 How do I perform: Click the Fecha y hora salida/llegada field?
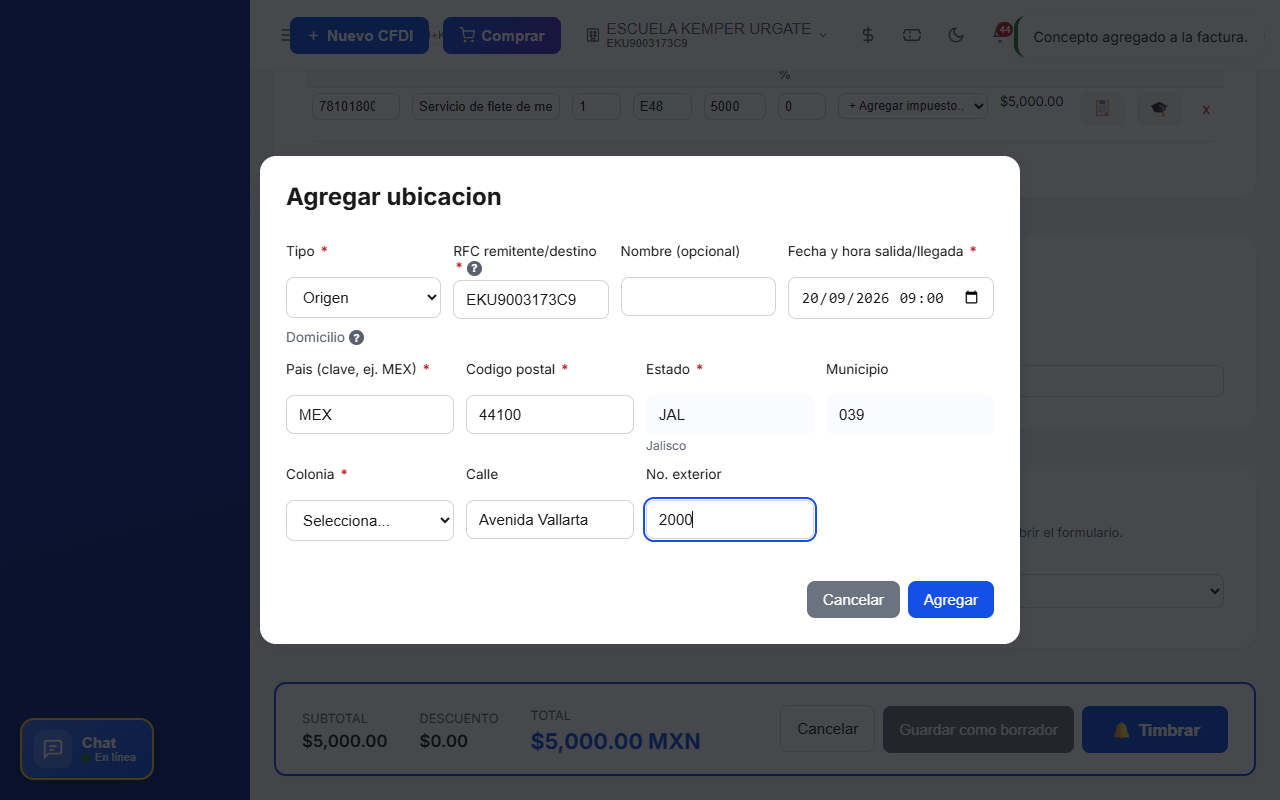click(x=891, y=298)
